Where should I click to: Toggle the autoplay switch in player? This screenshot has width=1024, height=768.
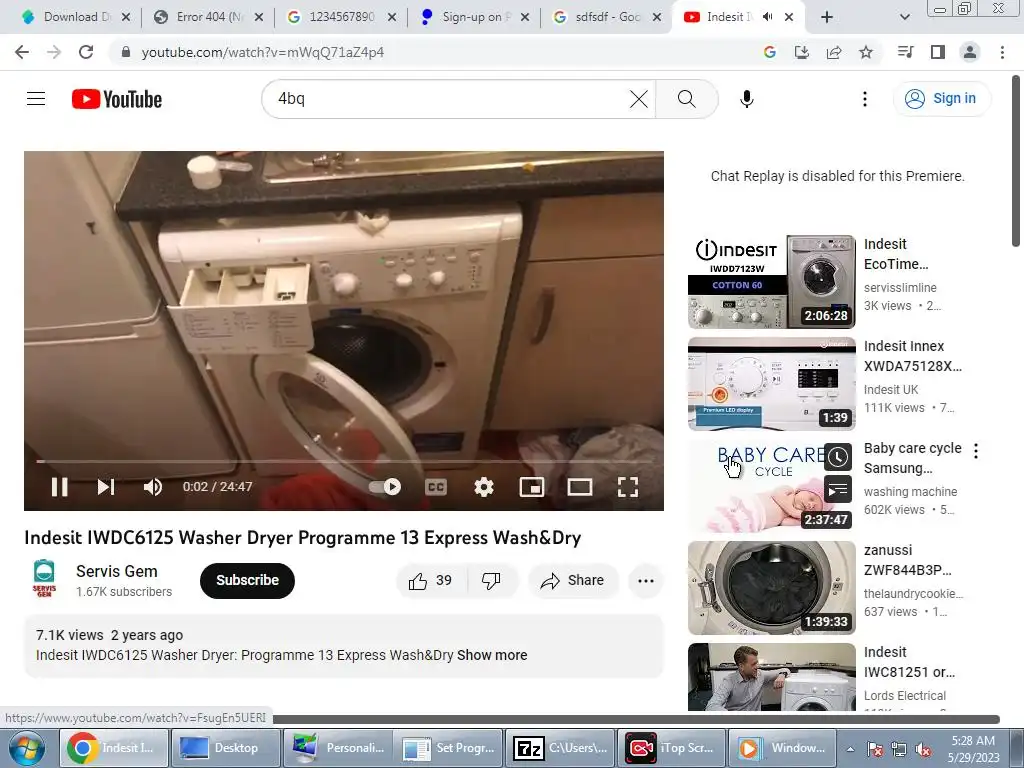[385, 487]
